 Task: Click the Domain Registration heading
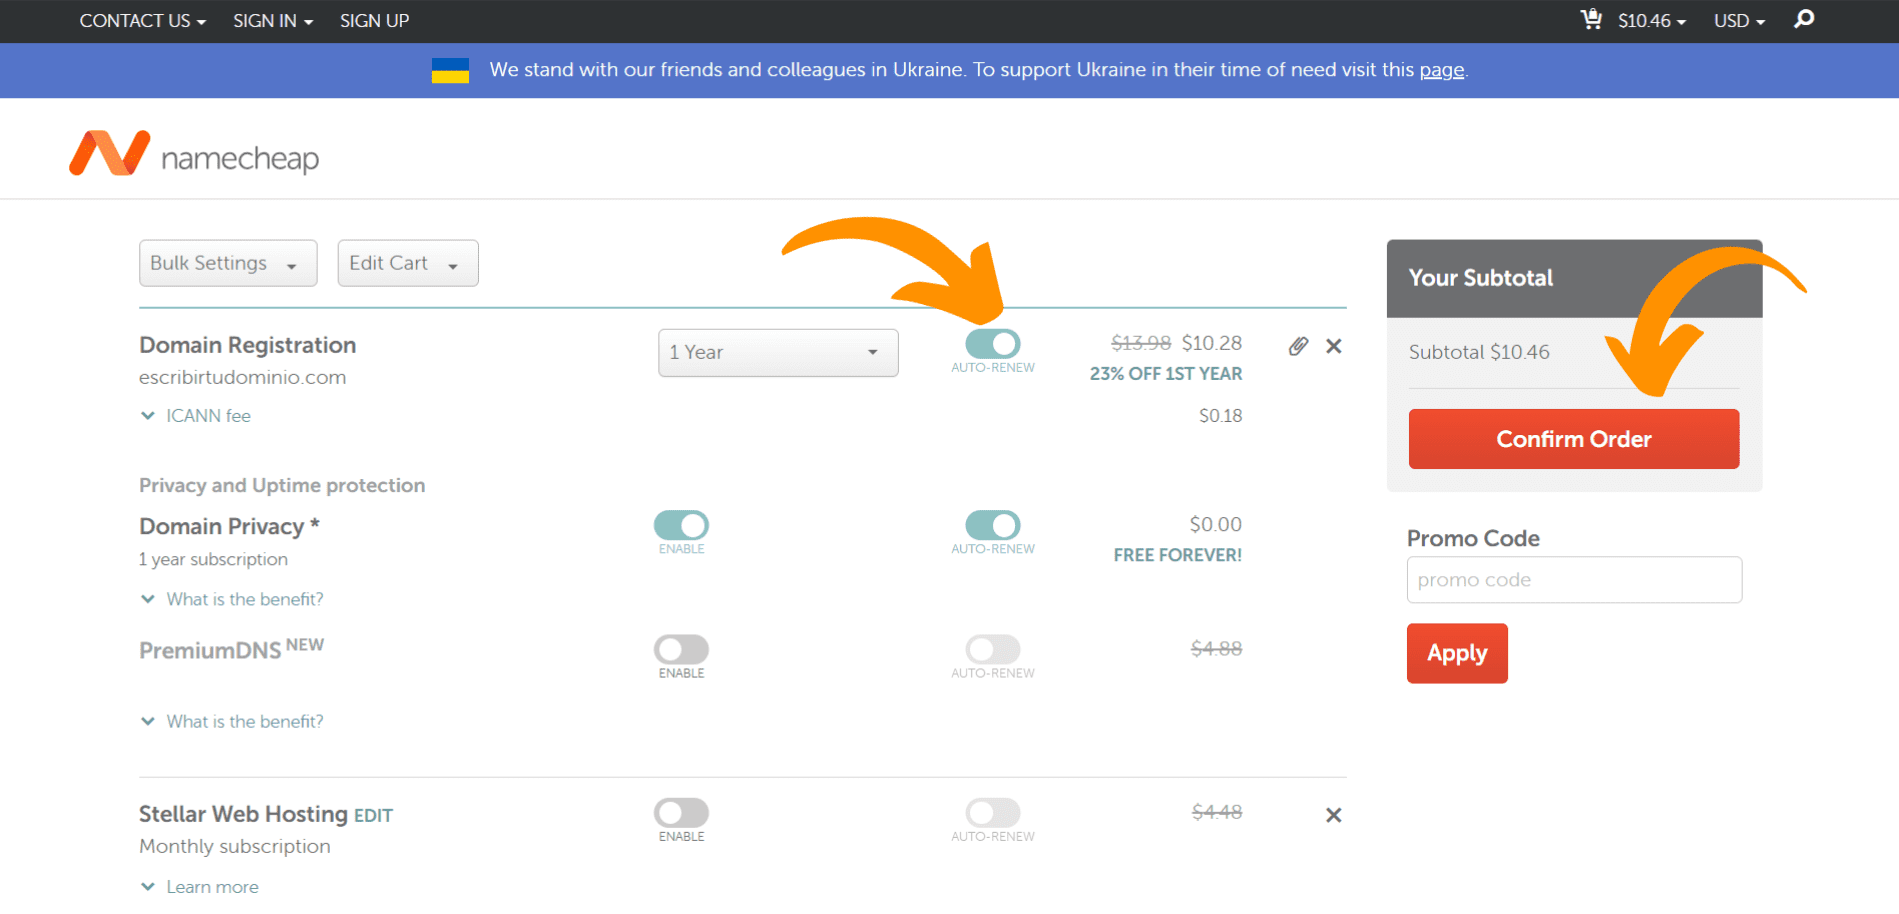[248, 345]
